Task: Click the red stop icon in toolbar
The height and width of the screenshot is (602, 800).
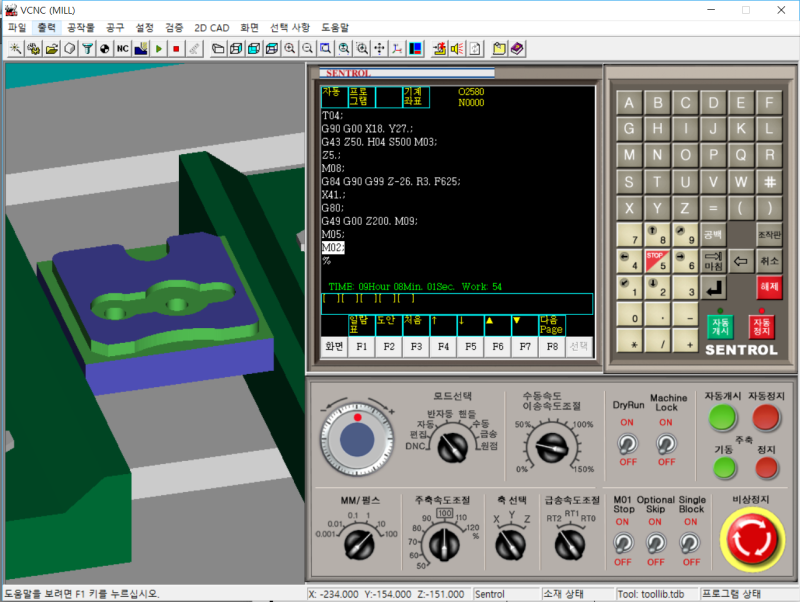Action: pos(176,48)
